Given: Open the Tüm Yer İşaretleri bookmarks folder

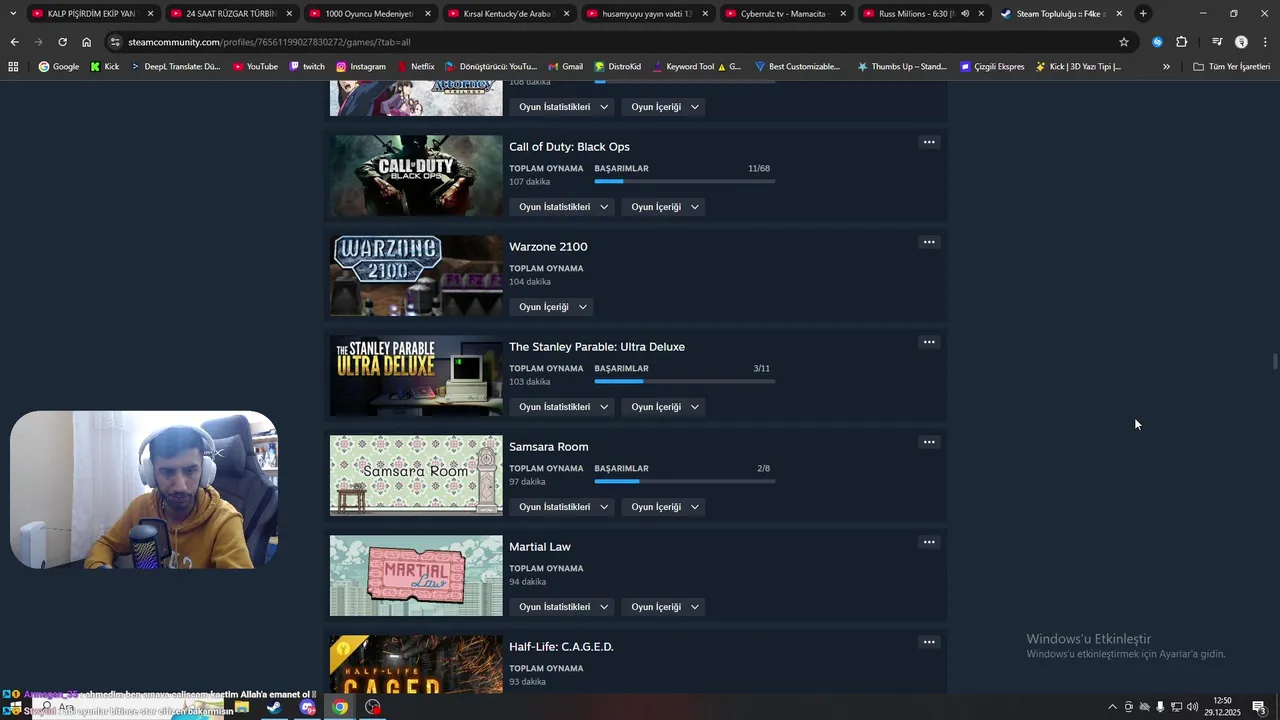Looking at the screenshot, I should tap(1232, 67).
